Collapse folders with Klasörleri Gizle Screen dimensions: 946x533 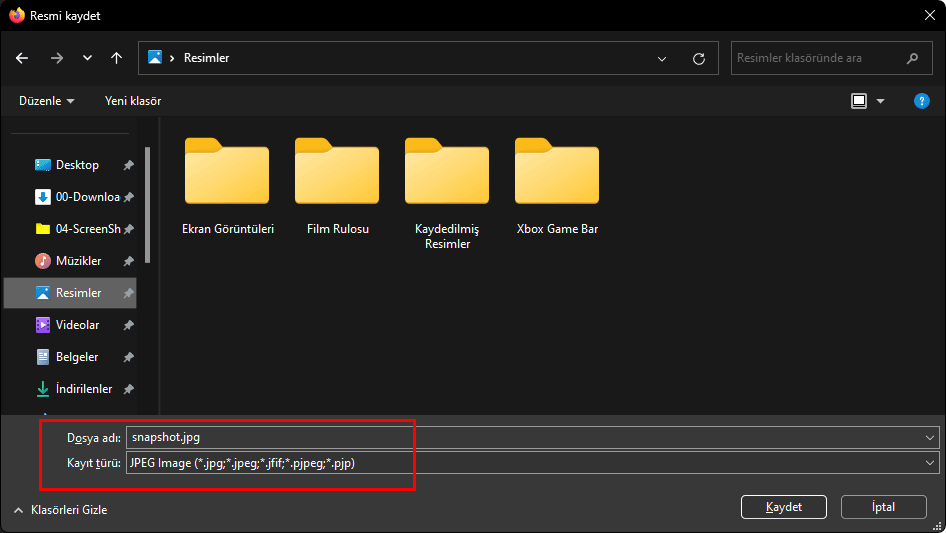60,510
